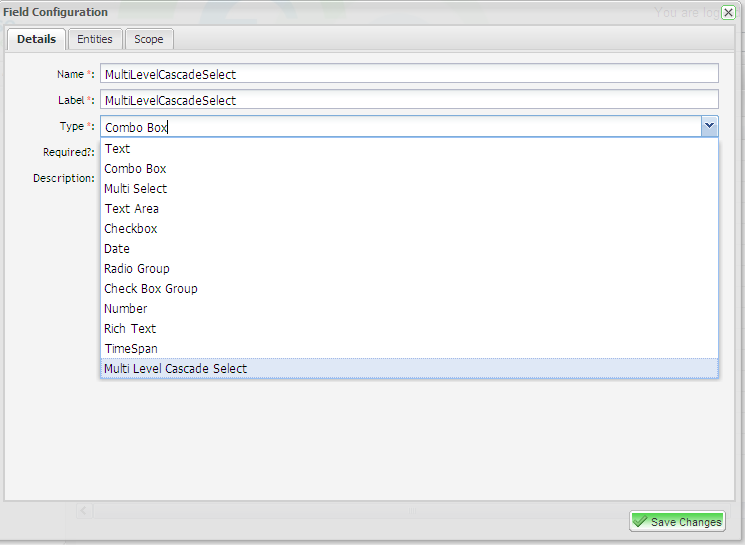Choose Radio Group option
This screenshot has width=745, height=545.
(137, 269)
